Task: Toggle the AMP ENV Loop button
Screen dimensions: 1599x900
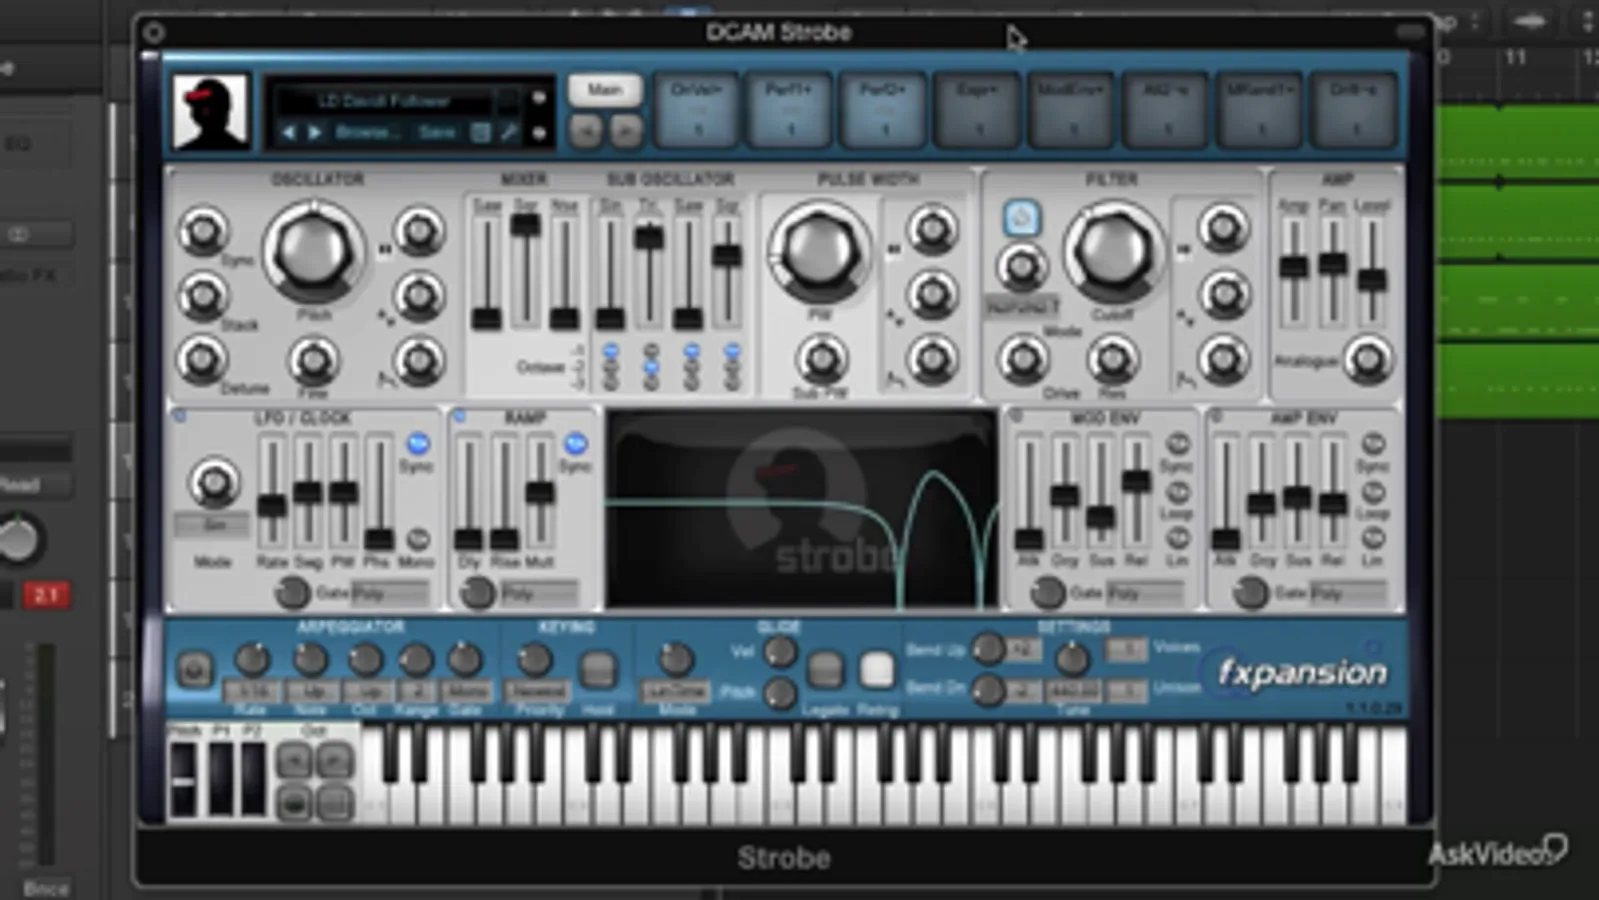Action: click(x=1373, y=492)
